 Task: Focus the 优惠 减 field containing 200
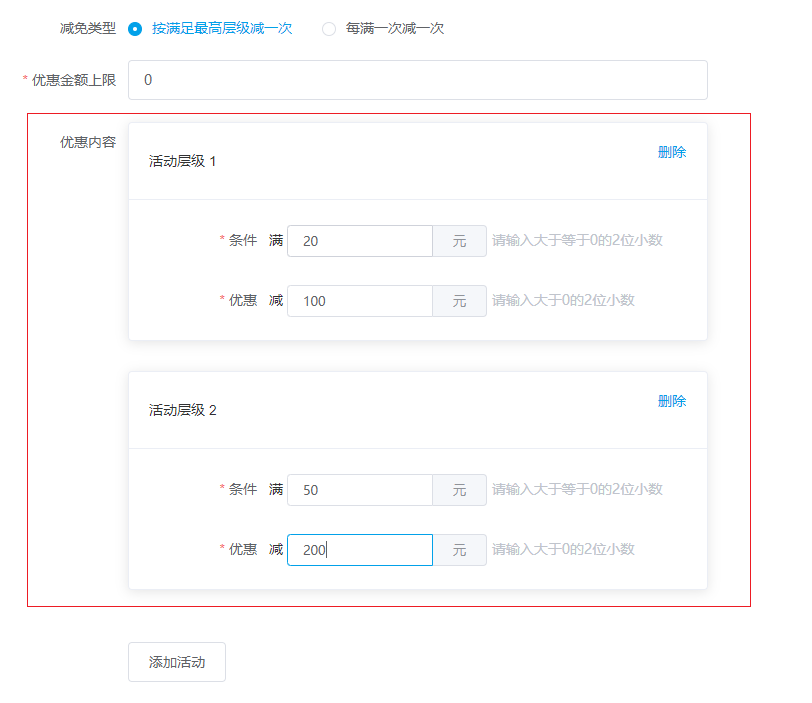click(359, 550)
